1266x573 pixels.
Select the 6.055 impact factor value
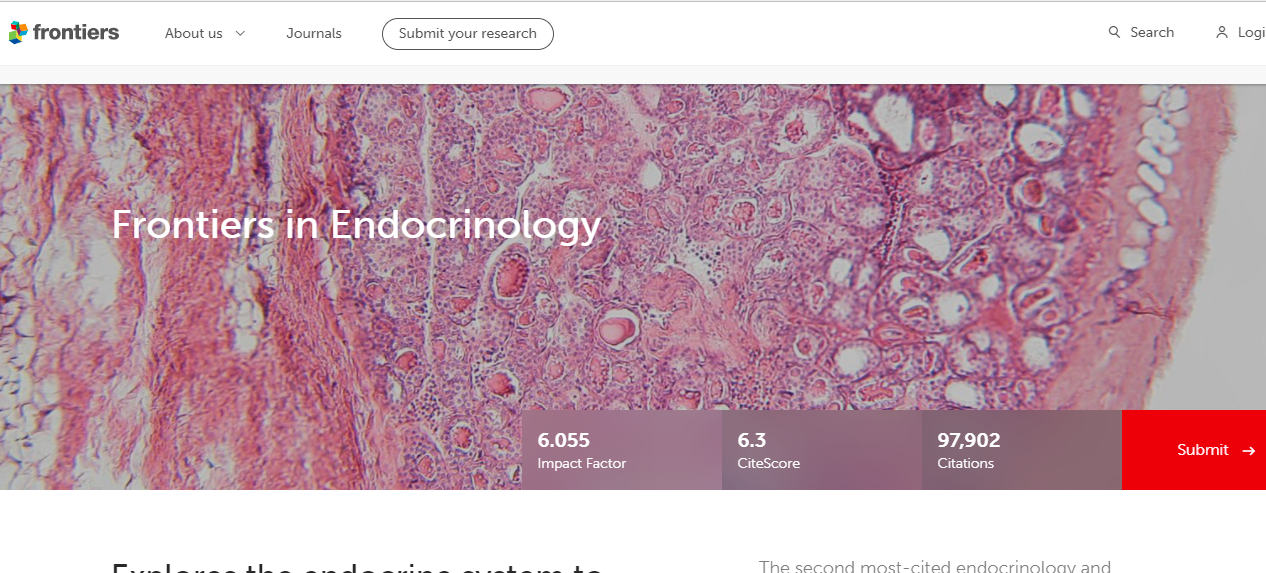click(x=564, y=440)
